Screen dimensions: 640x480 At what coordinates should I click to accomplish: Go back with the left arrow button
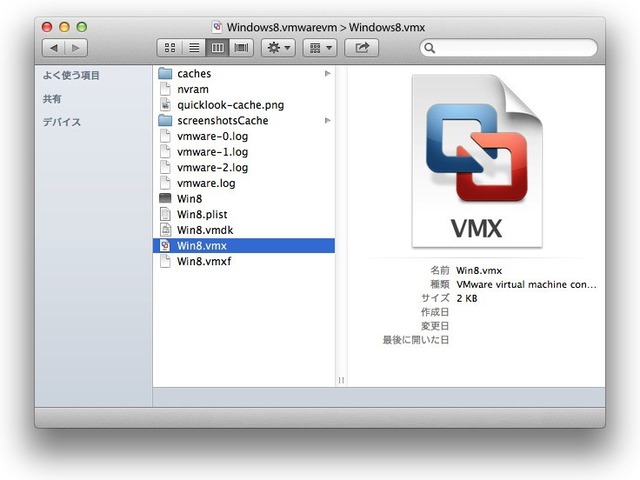tap(53, 48)
